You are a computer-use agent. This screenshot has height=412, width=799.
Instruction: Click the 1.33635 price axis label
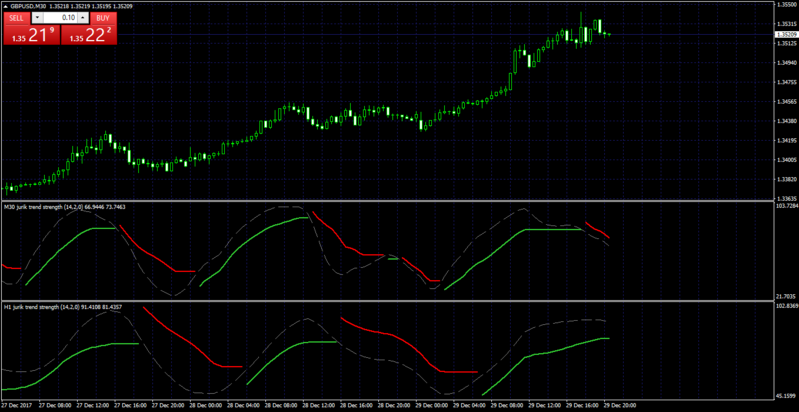click(x=785, y=198)
